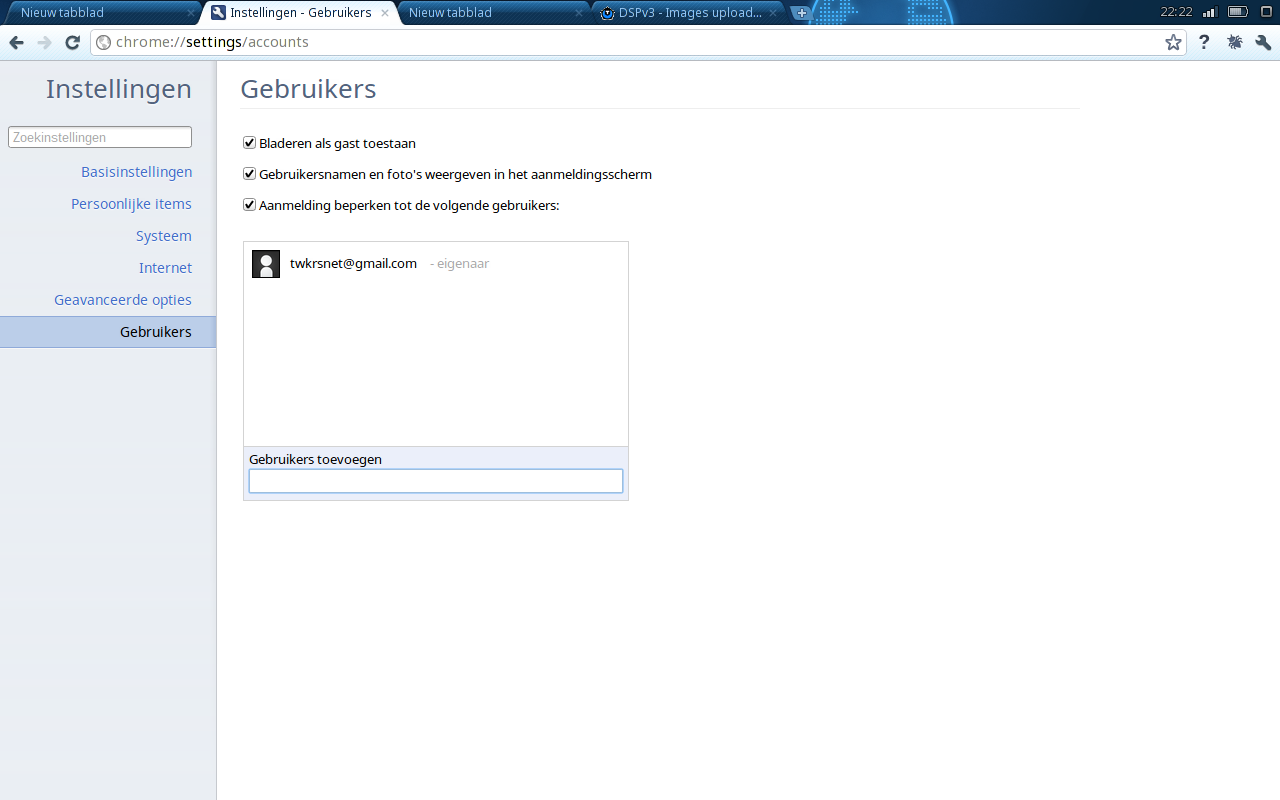Click the forward navigation arrow
The image size is (1280, 800).
tap(44, 42)
